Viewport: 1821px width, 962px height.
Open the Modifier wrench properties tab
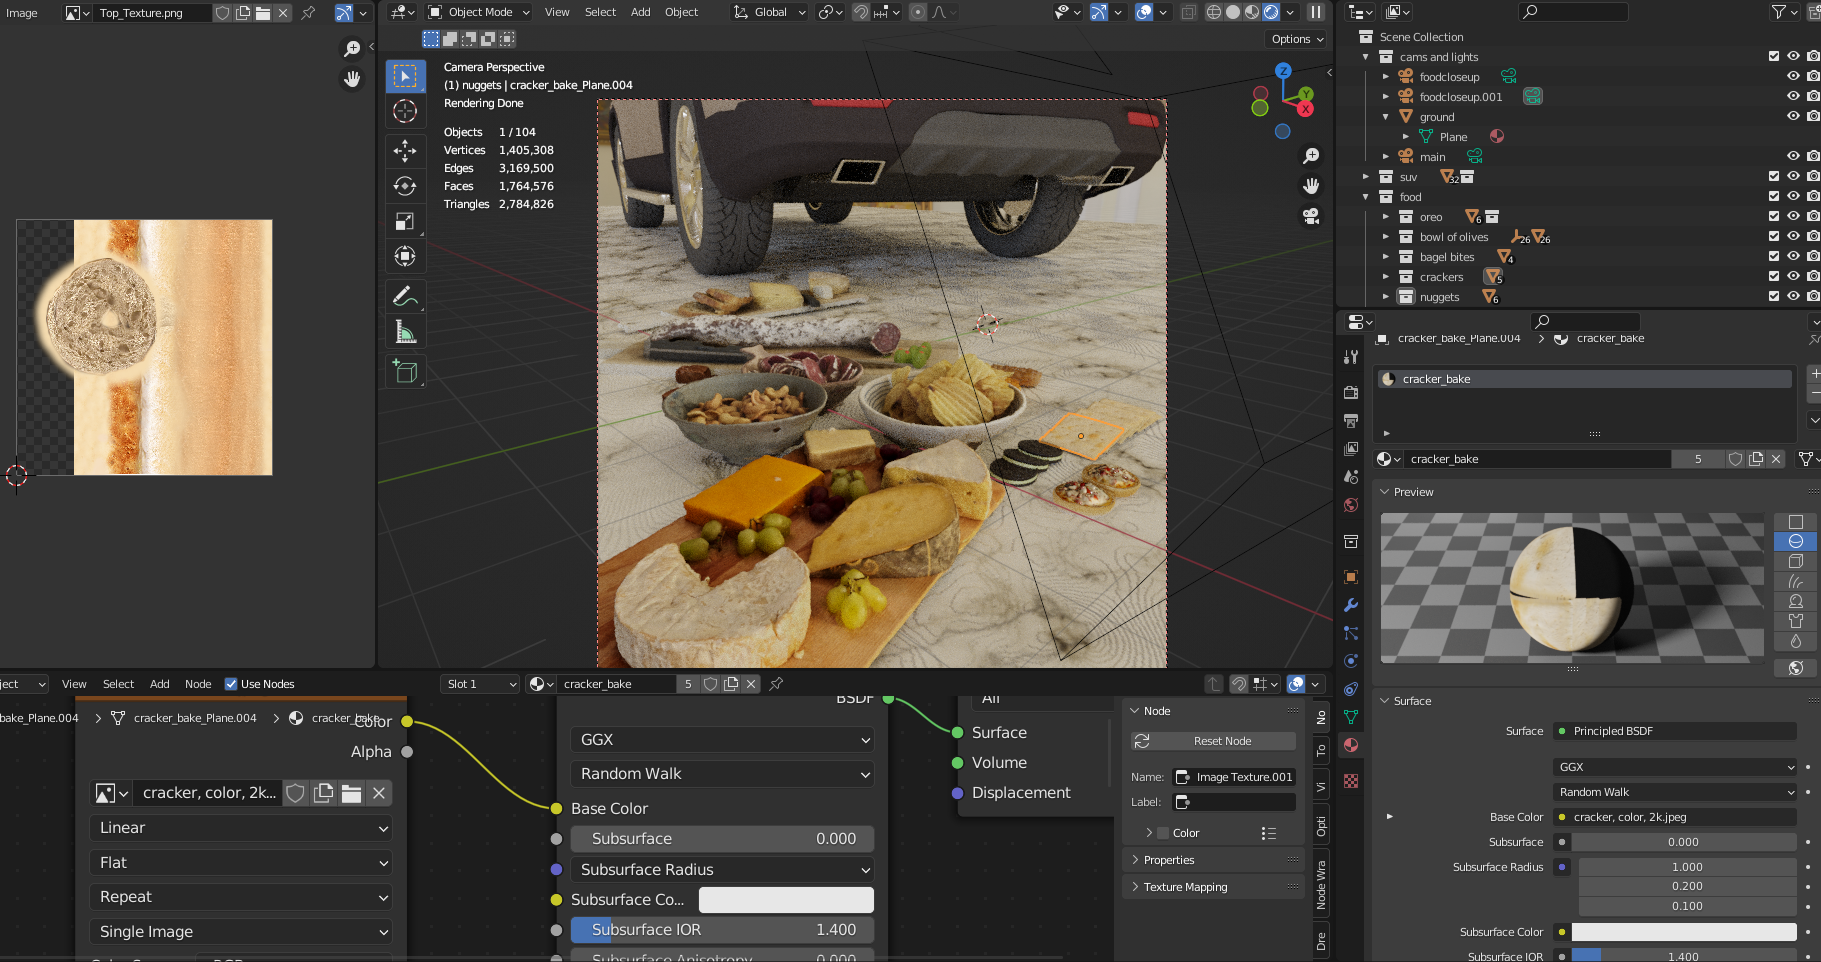coord(1351,605)
